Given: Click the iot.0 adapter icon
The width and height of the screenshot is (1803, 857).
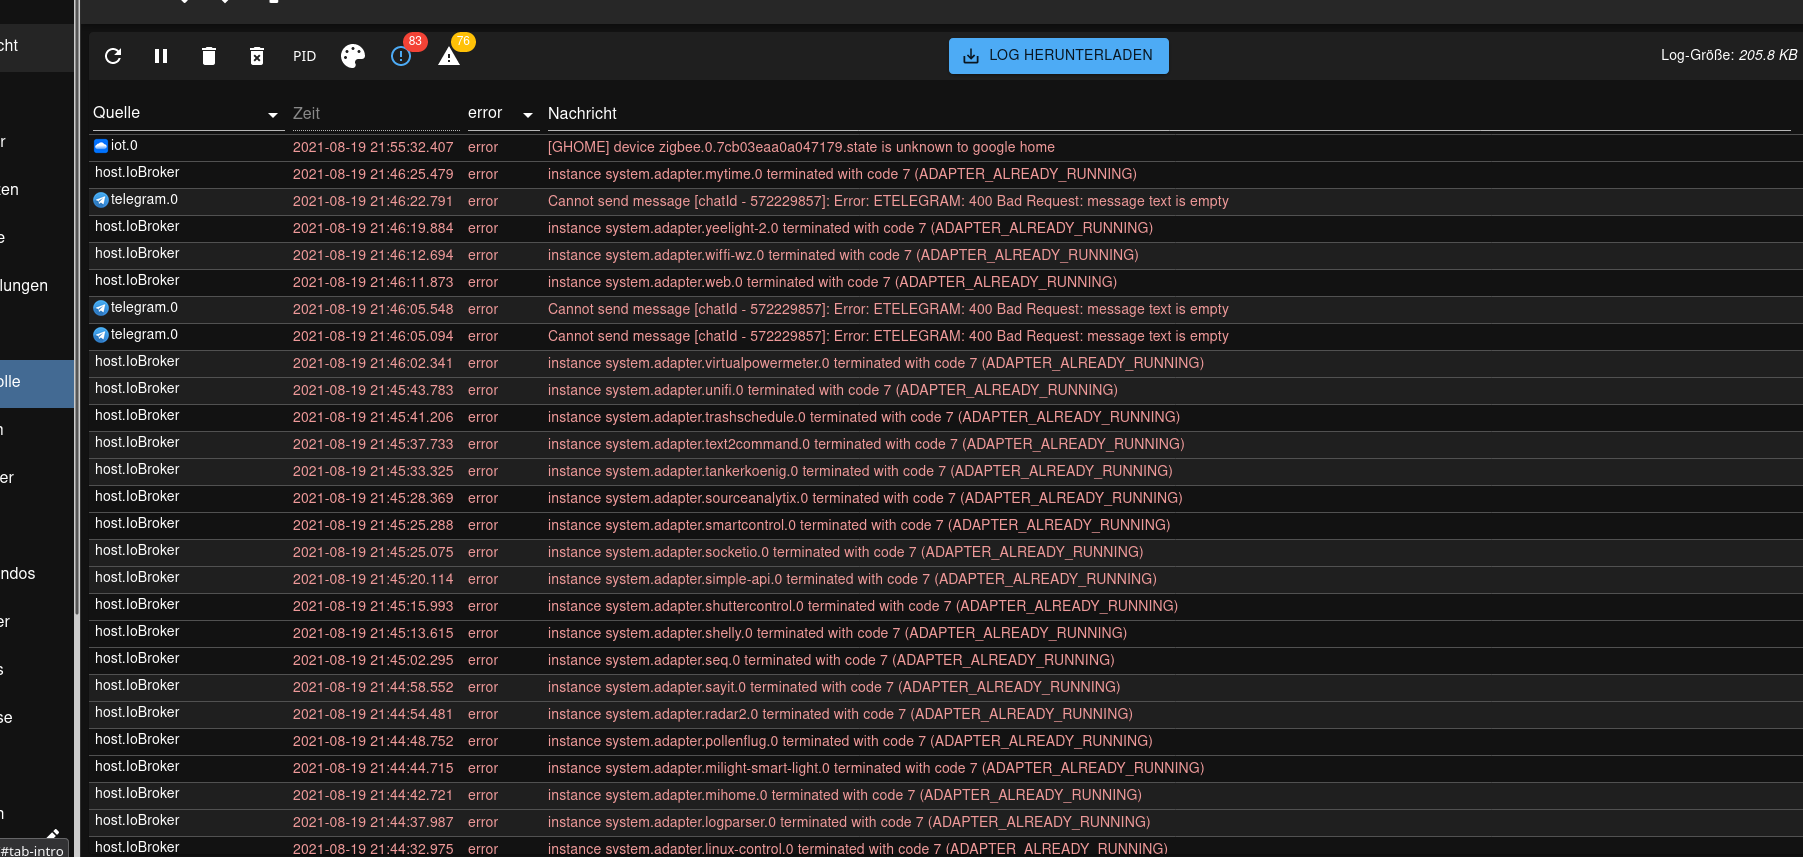Looking at the screenshot, I should click(101, 146).
